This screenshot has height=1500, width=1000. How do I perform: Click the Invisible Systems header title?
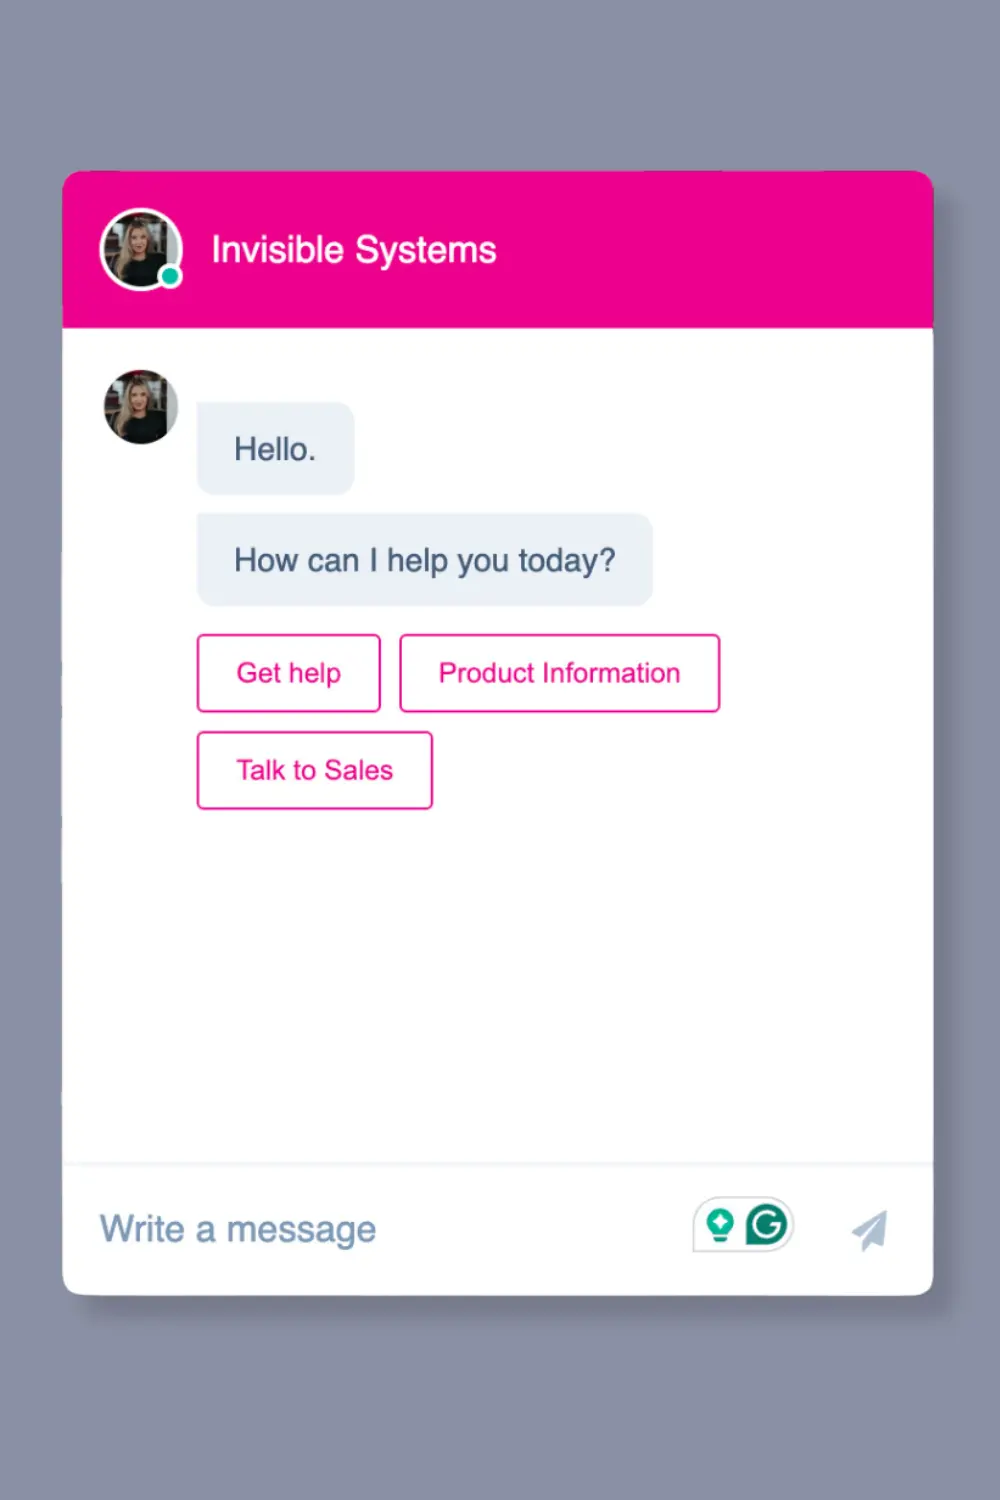coord(354,250)
